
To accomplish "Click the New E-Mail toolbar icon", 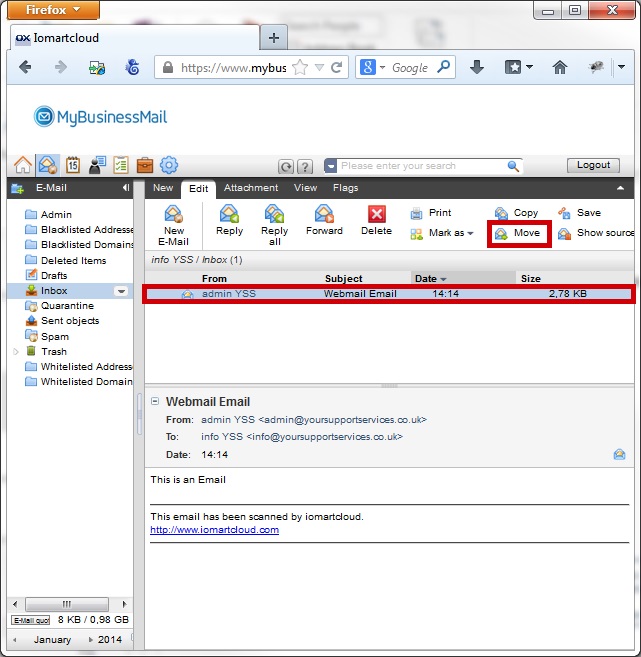I will click(x=173, y=214).
